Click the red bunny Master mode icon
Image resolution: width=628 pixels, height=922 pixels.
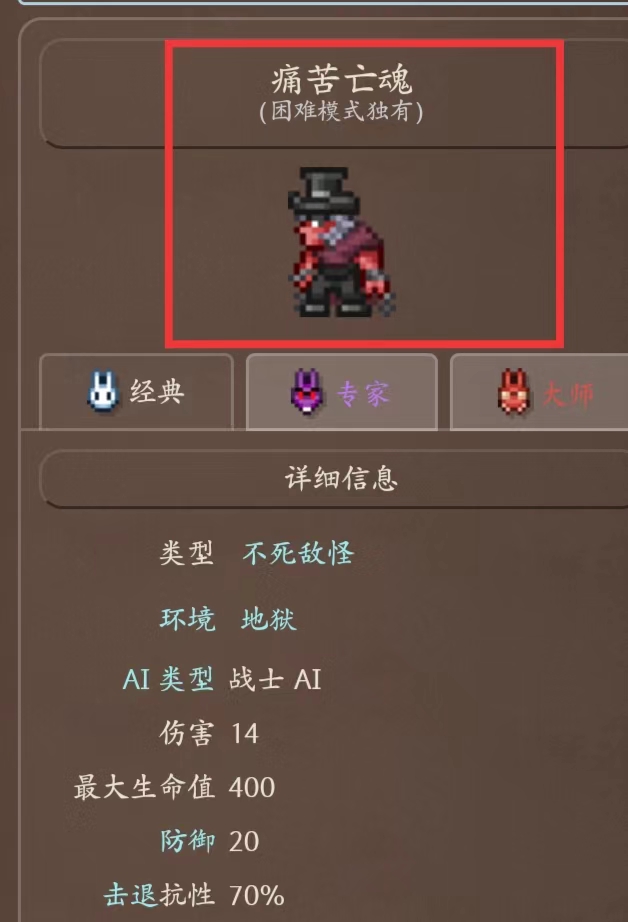click(513, 392)
